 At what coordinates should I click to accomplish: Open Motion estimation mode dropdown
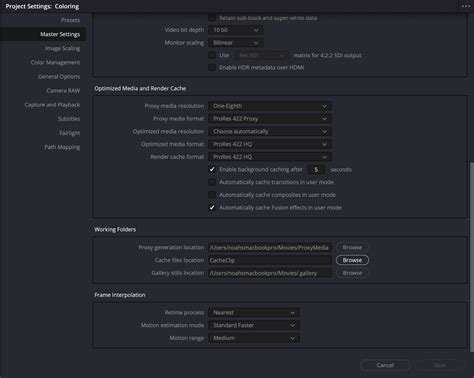[254, 325]
